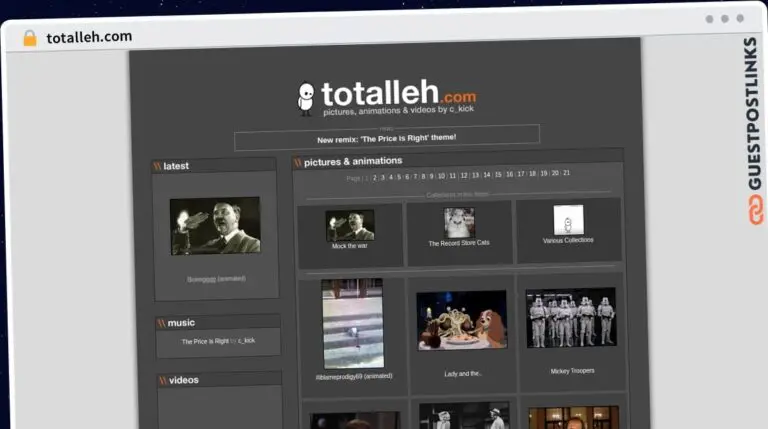Click the 'Lady and the..' caption
The width and height of the screenshot is (768, 429).
click(x=463, y=374)
